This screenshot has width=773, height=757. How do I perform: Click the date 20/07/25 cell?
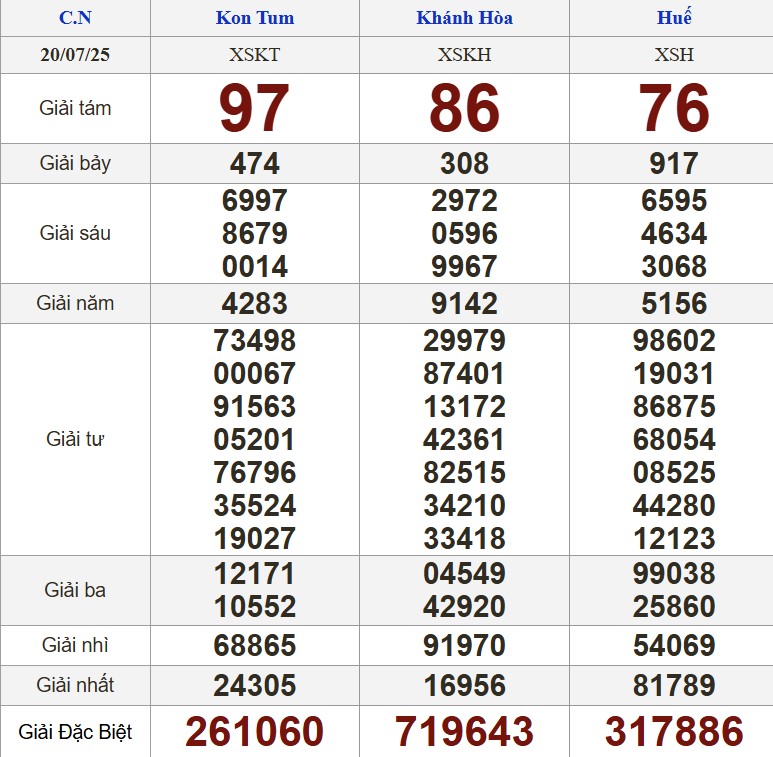75,55
